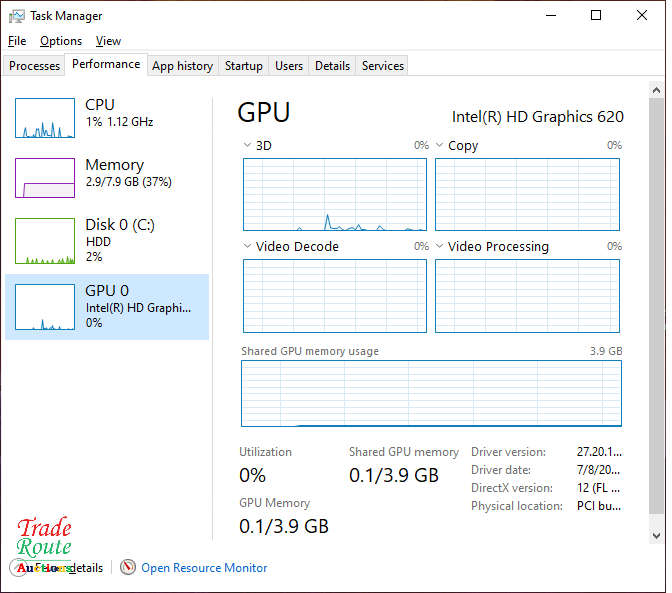Click the Task Manager app icon in title bar
This screenshot has height=593, width=672.
click(16, 16)
